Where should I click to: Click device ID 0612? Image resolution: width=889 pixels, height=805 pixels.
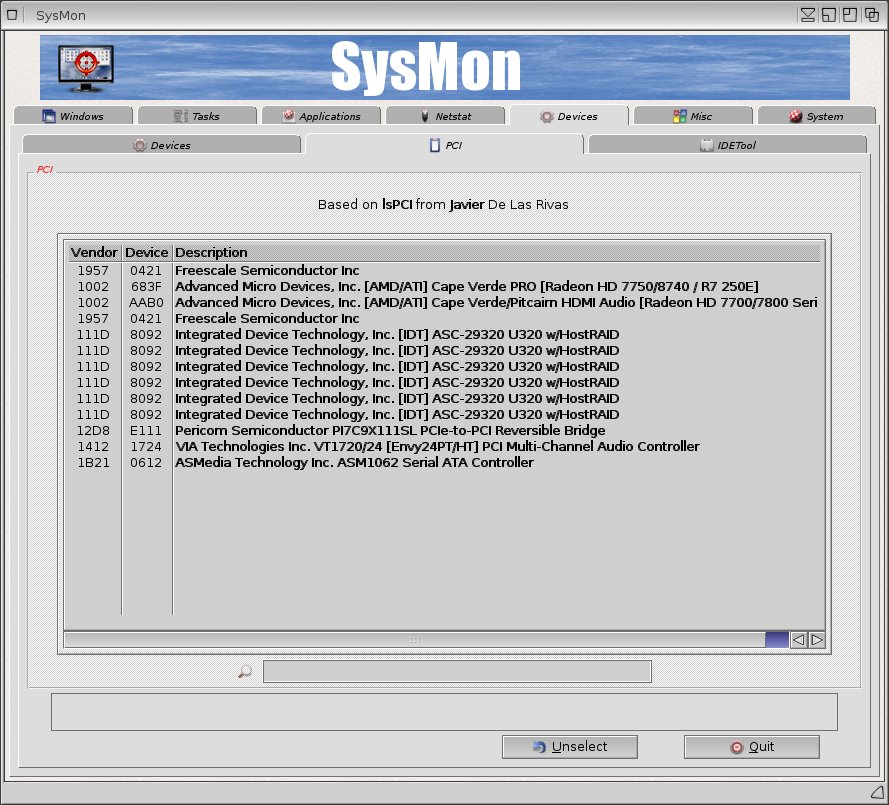click(146, 462)
